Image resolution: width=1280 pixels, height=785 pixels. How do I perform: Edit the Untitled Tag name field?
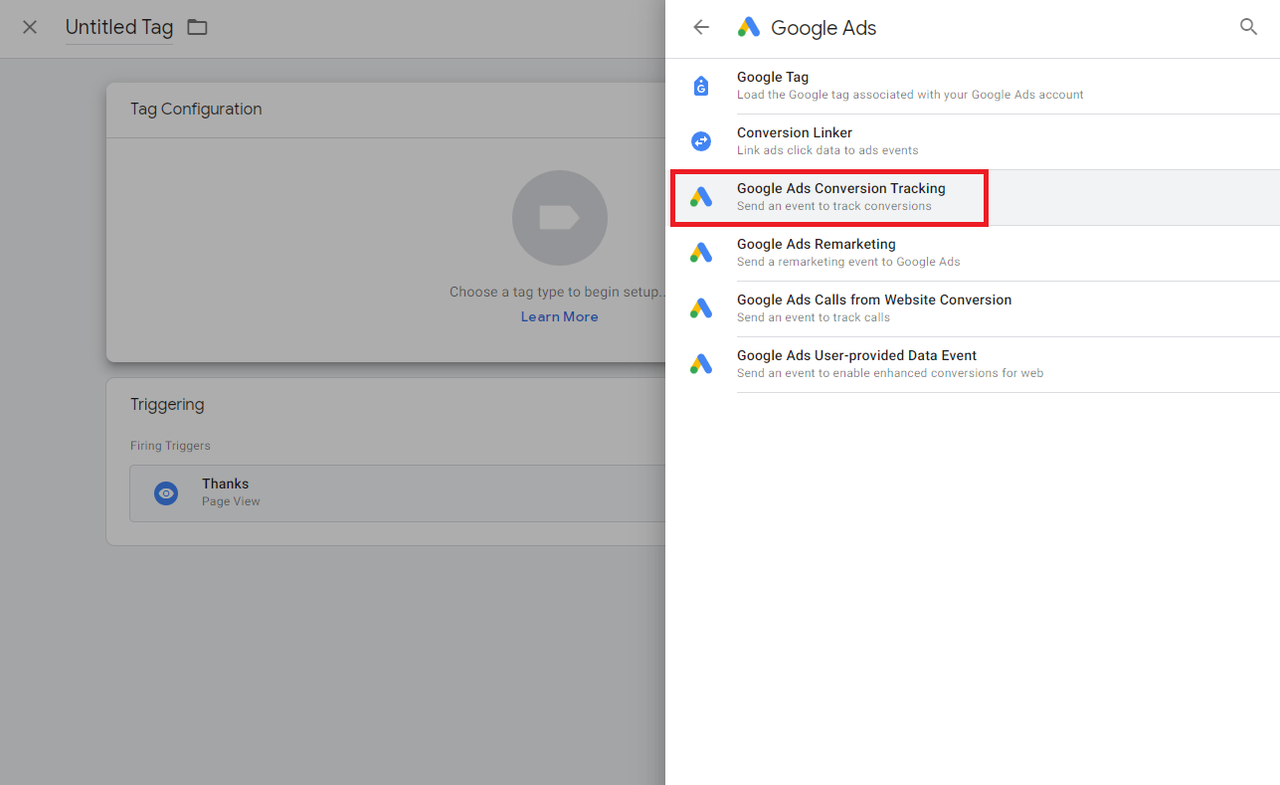pos(119,28)
